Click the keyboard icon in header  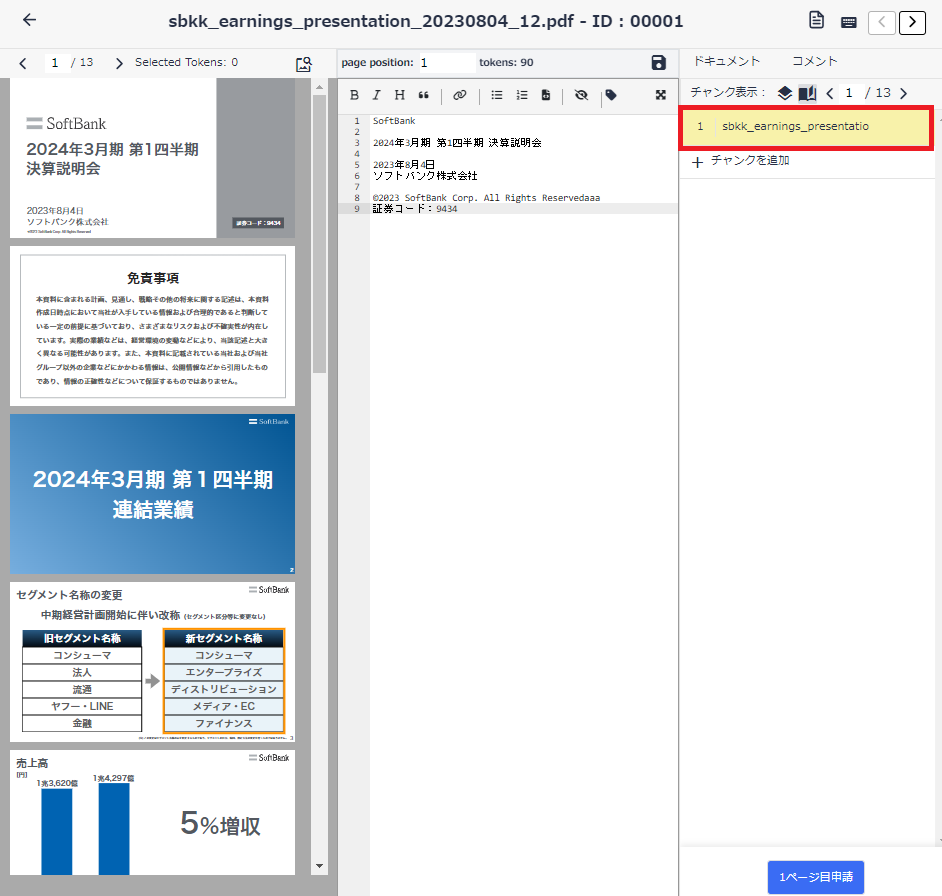[848, 23]
